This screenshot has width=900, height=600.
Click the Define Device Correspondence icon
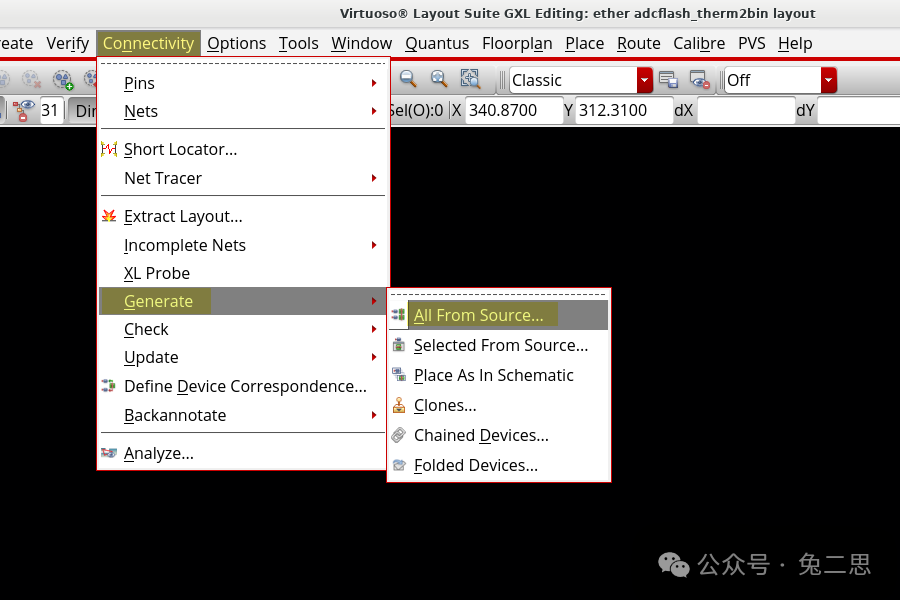(108, 386)
